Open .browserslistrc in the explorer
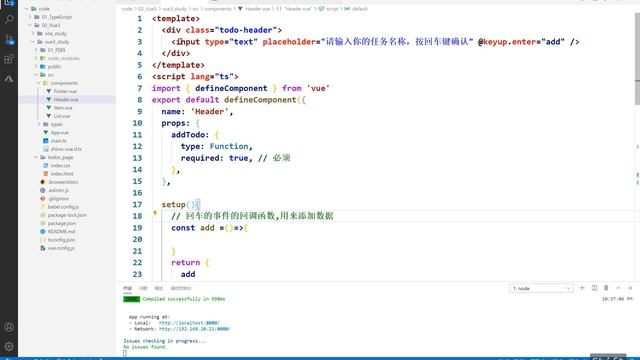640x360 pixels. (63, 182)
